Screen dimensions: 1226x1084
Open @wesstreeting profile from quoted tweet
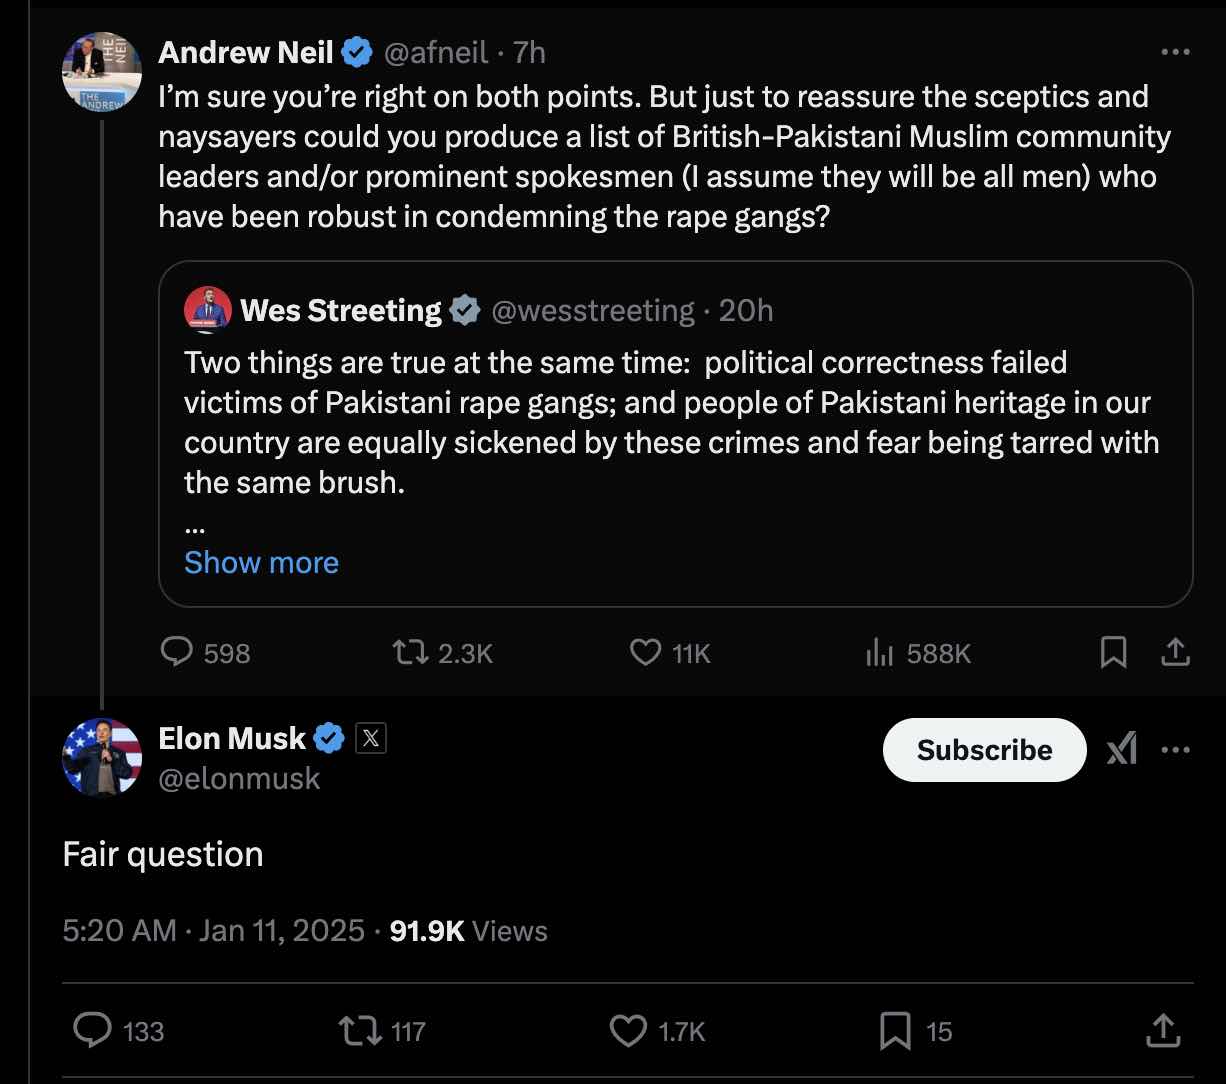[x=593, y=311]
